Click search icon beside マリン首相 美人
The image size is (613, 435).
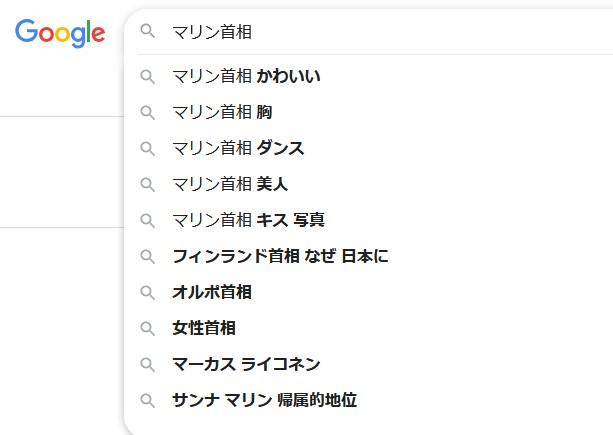148,184
